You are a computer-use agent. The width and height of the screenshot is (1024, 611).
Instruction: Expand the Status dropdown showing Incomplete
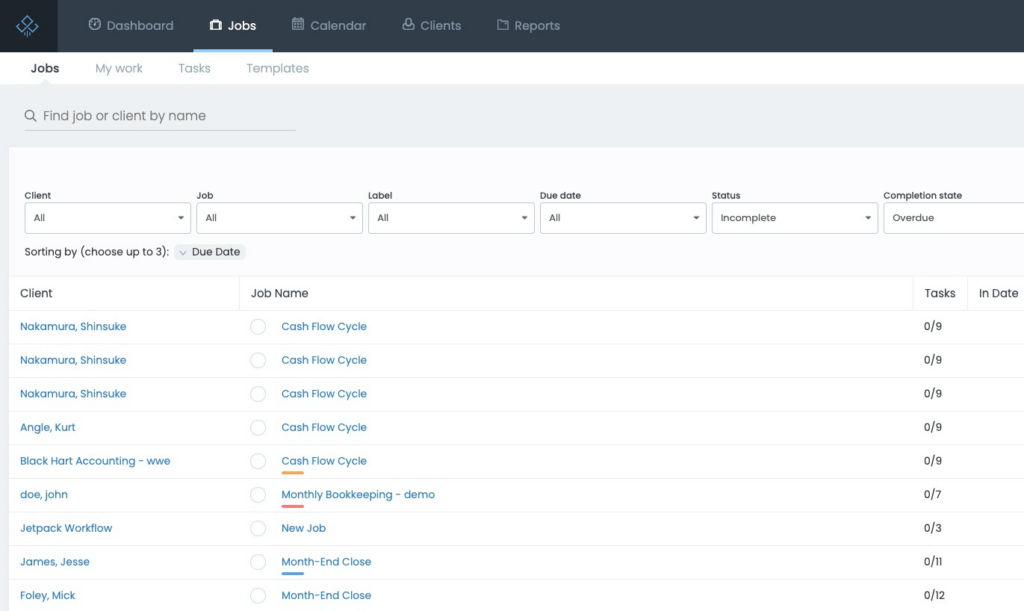[794, 218]
